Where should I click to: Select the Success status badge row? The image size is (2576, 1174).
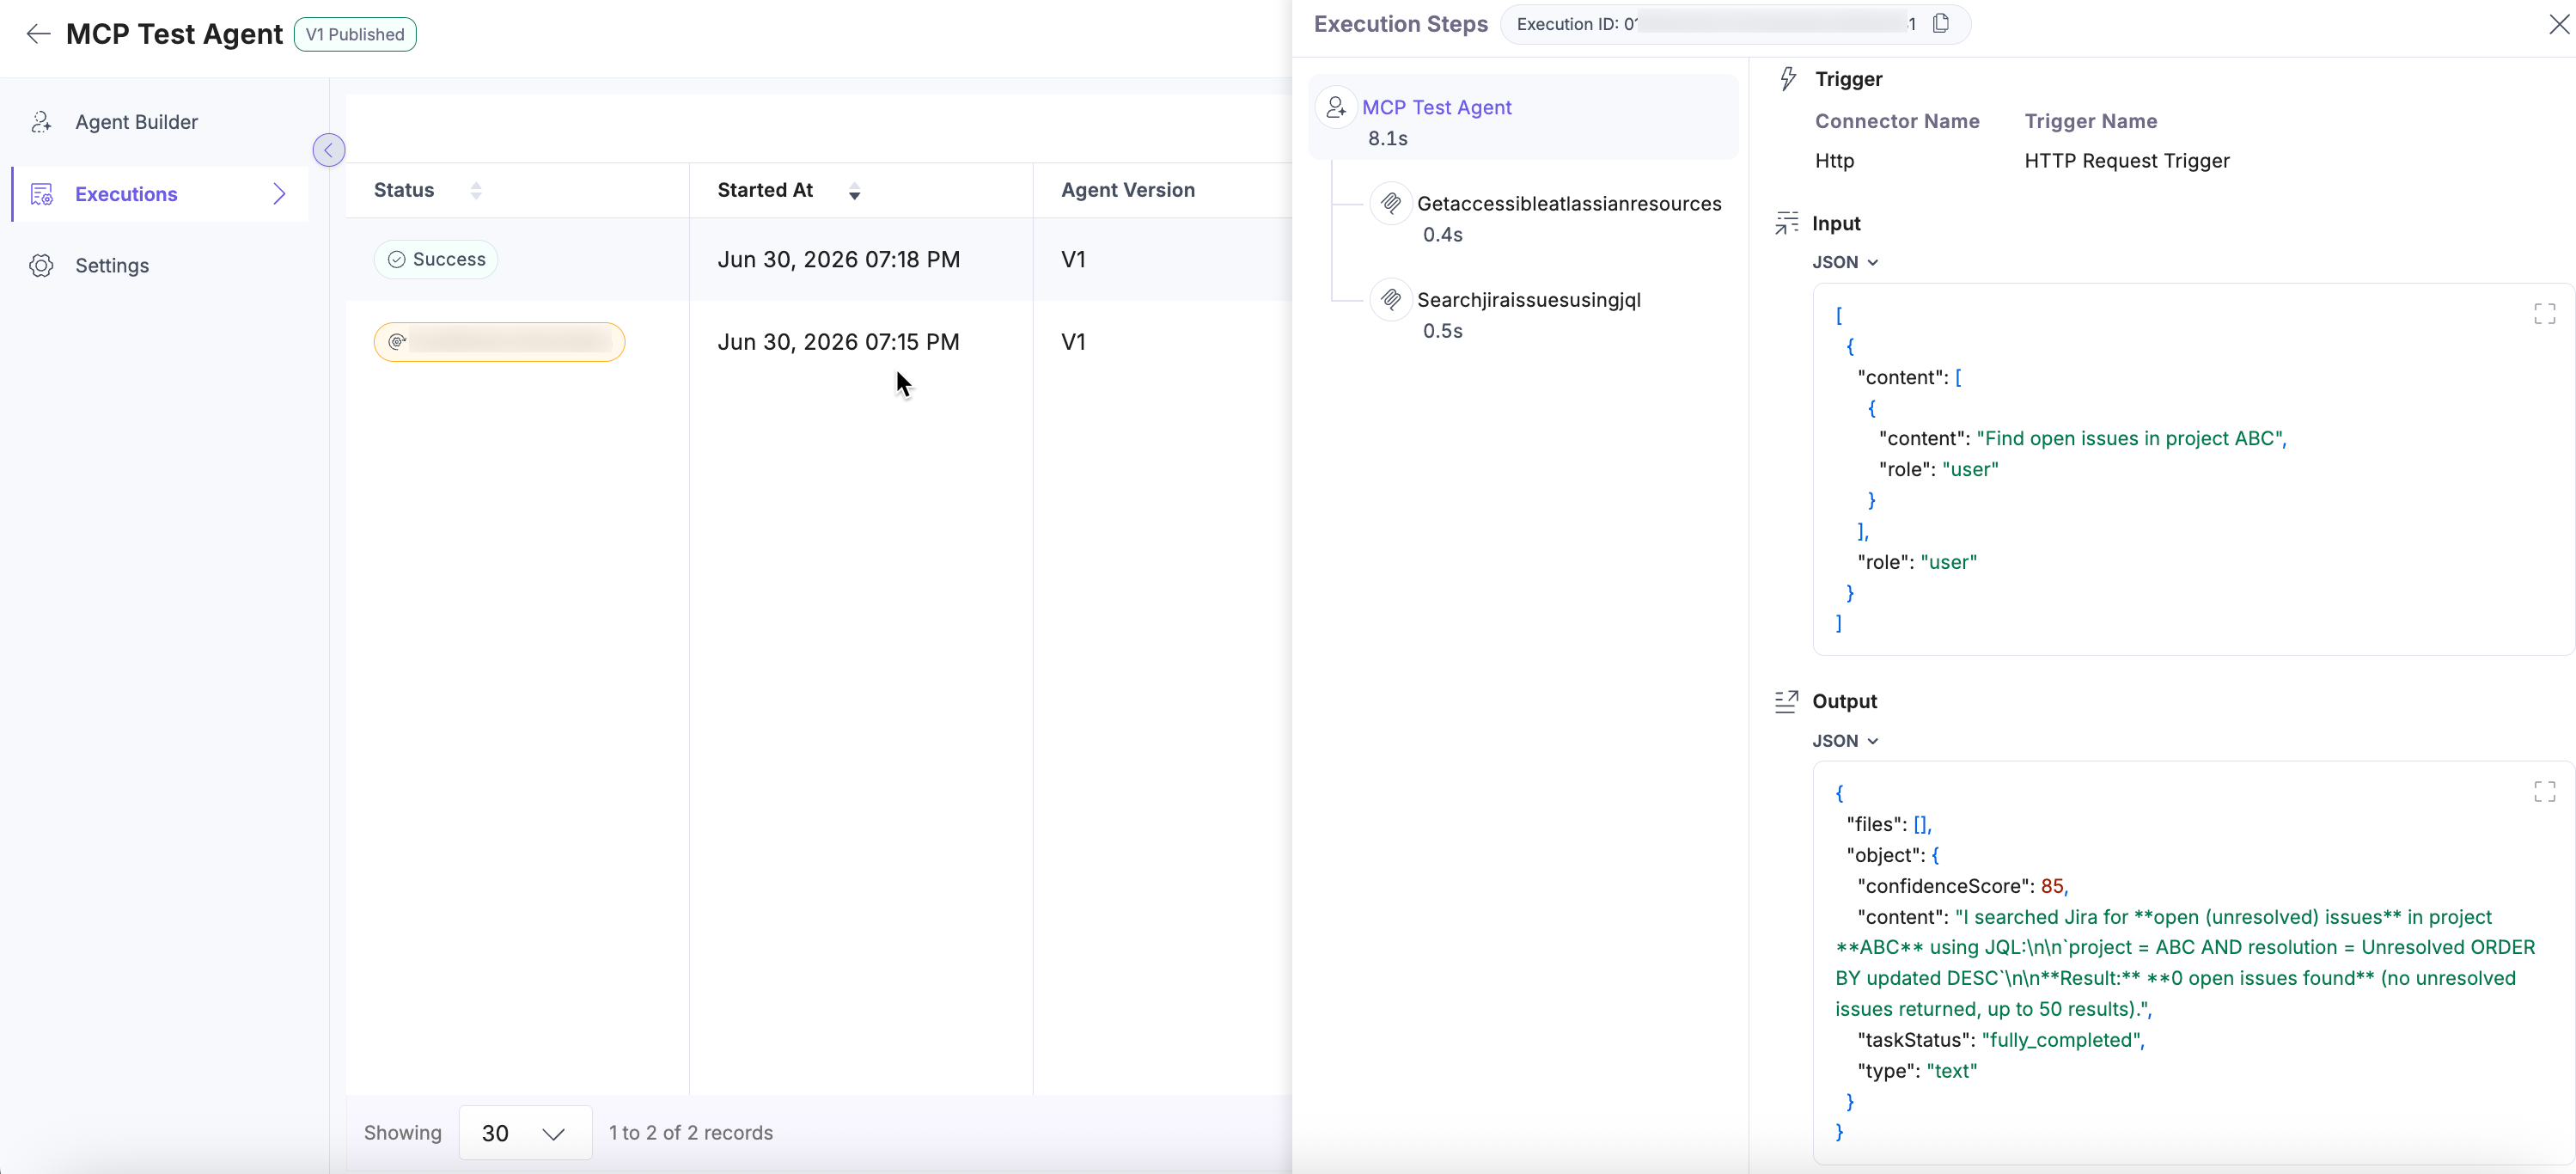(x=436, y=259)
